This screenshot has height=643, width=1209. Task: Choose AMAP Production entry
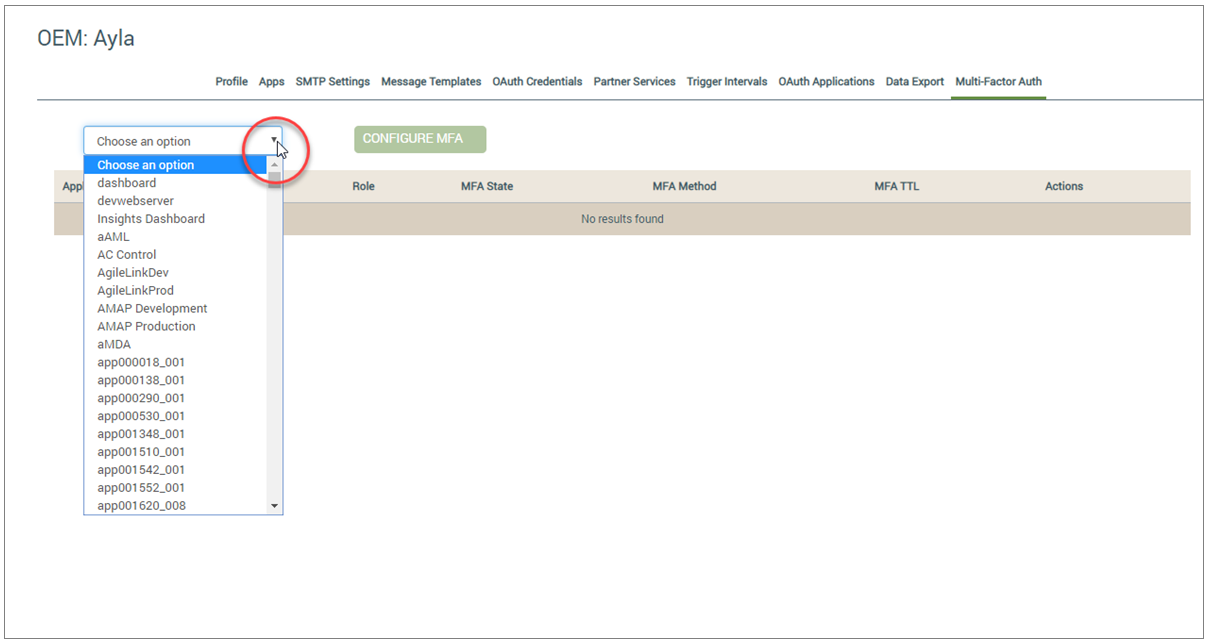point(175,327)
